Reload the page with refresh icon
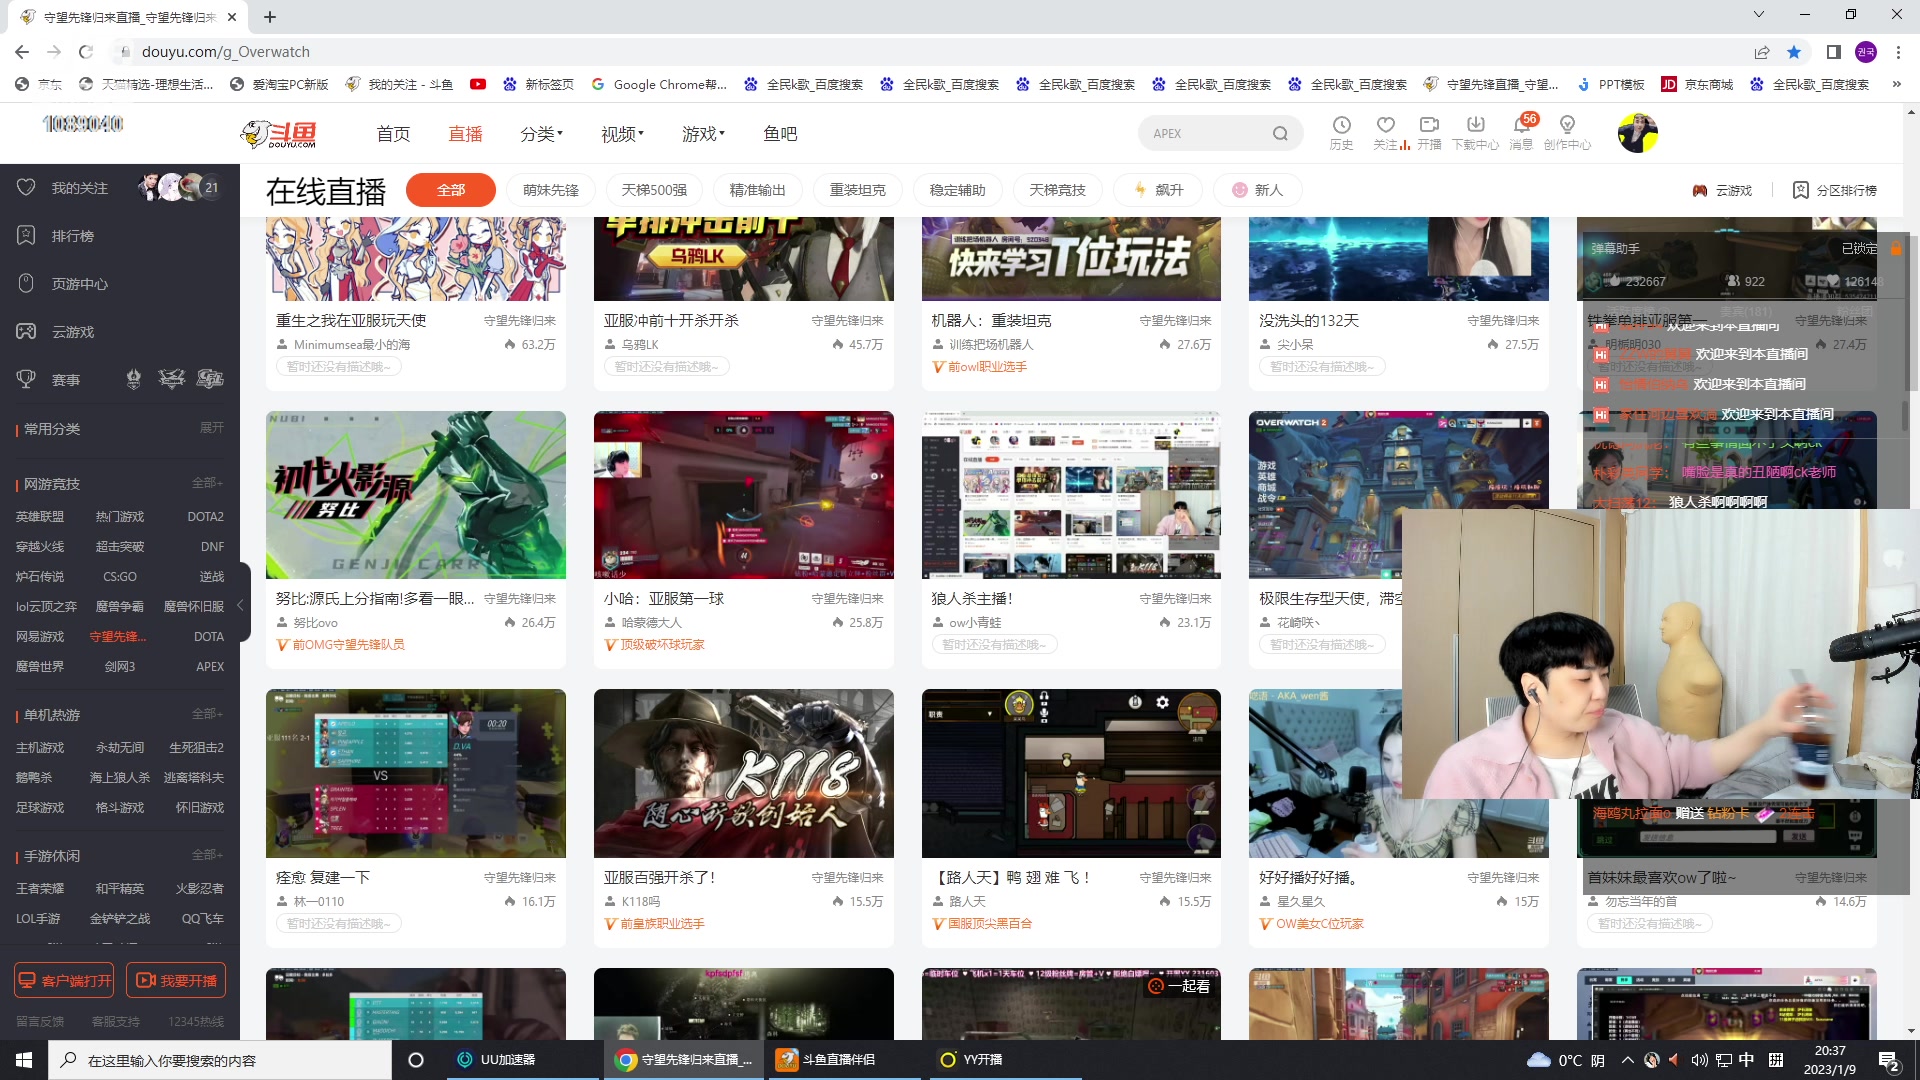Viewport: 1920px width, 1080px height. click(x=86, y=52)
